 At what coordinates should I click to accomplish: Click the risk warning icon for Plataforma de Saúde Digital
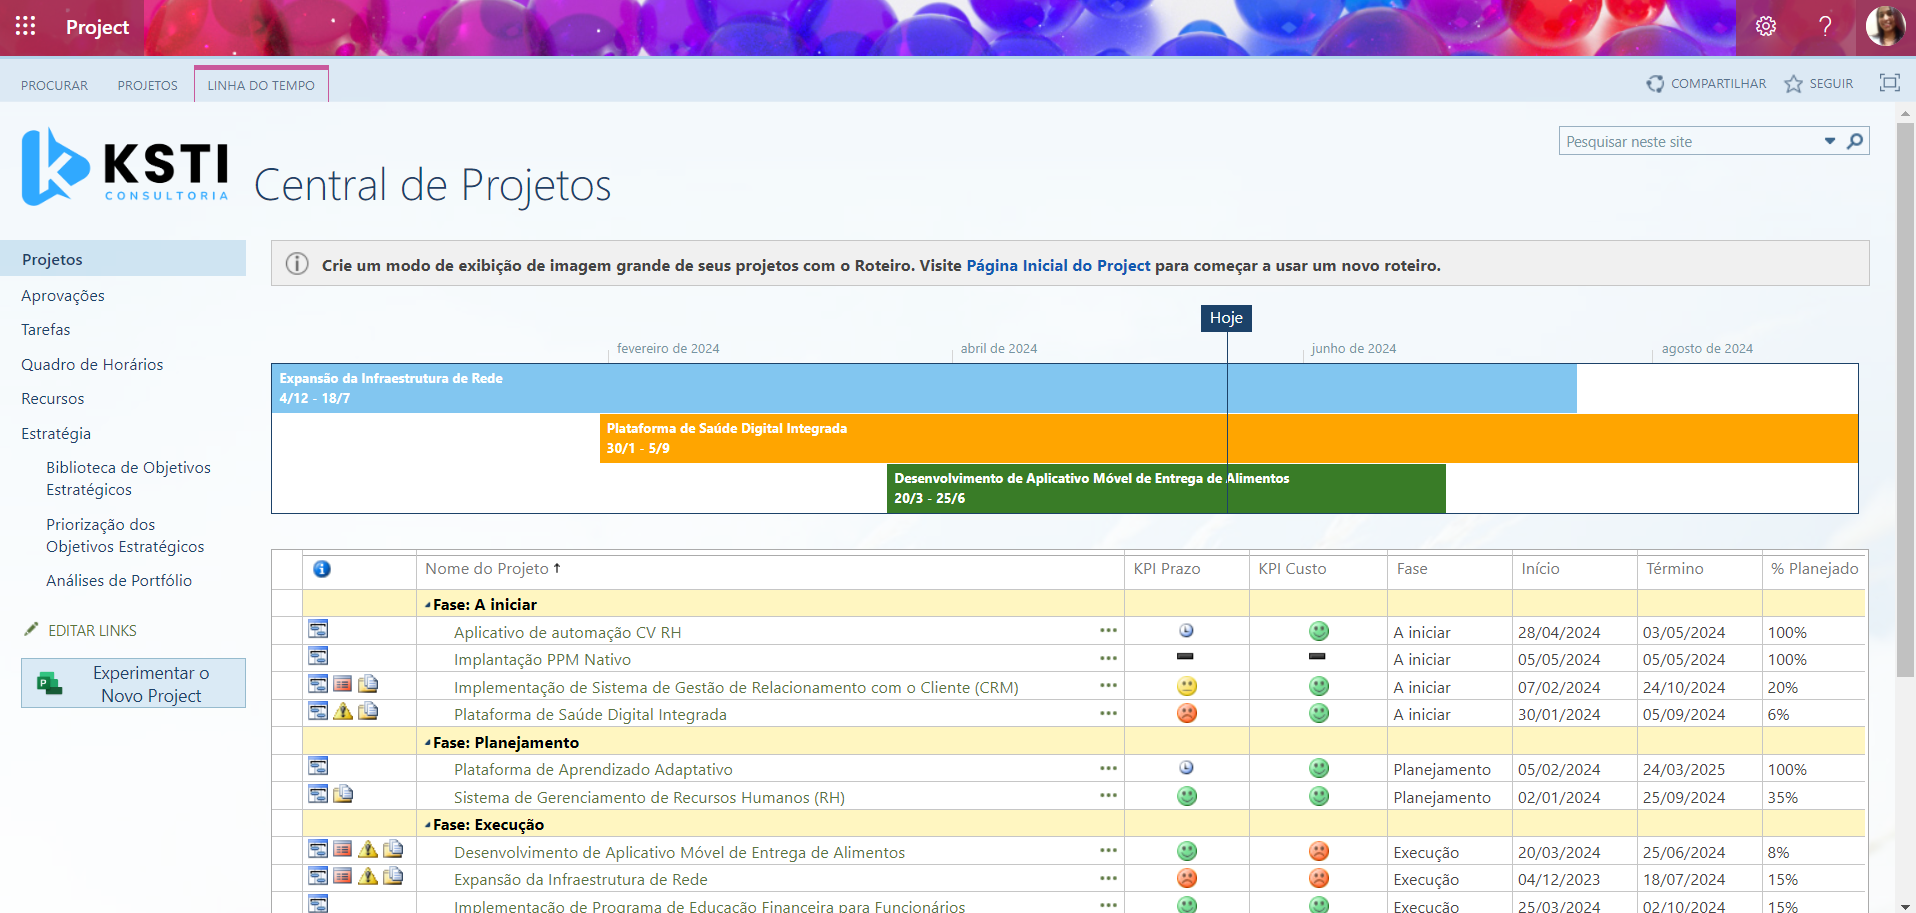click(343, 711)
